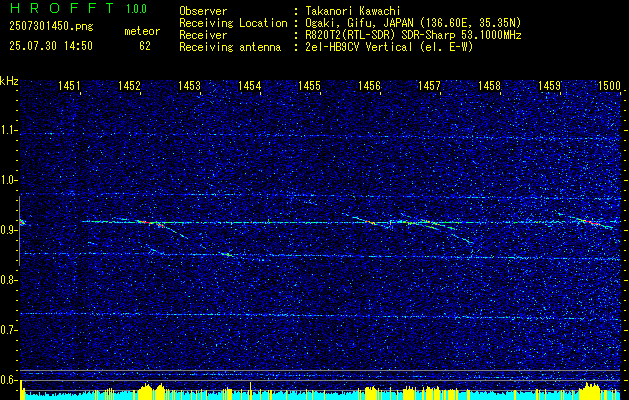Click the 1455 time axis marker

310,85
